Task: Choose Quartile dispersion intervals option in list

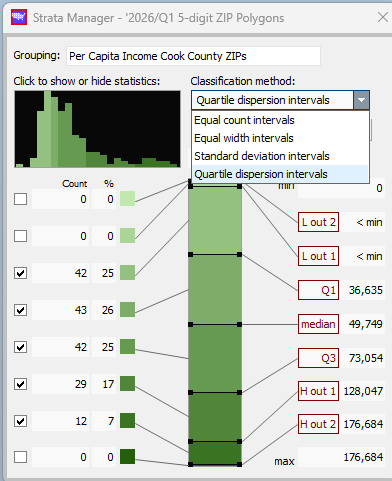Action: pos(261,174)
